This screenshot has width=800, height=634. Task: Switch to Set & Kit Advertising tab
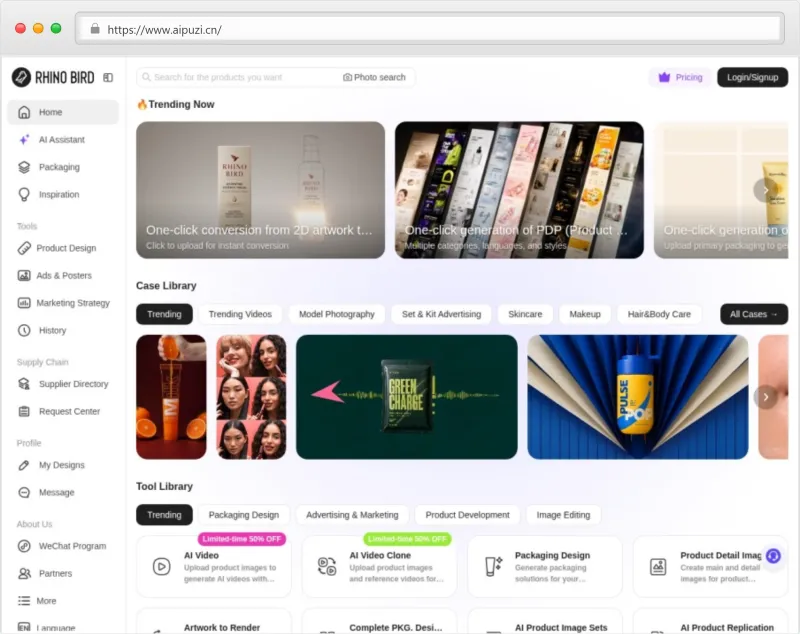pos(441,314)
